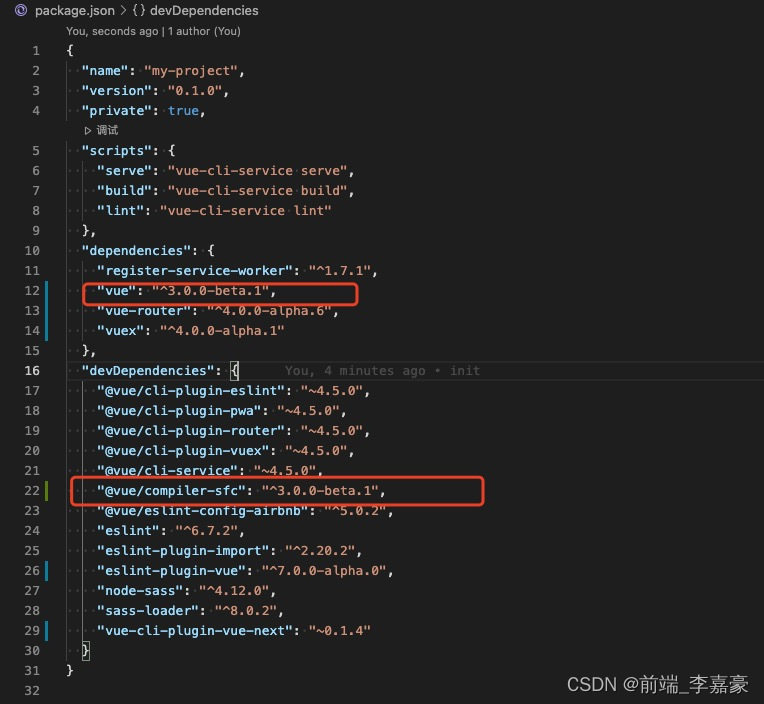Click the inline blame "You, 4 minutes ago • init"

(x=382, y=371)
